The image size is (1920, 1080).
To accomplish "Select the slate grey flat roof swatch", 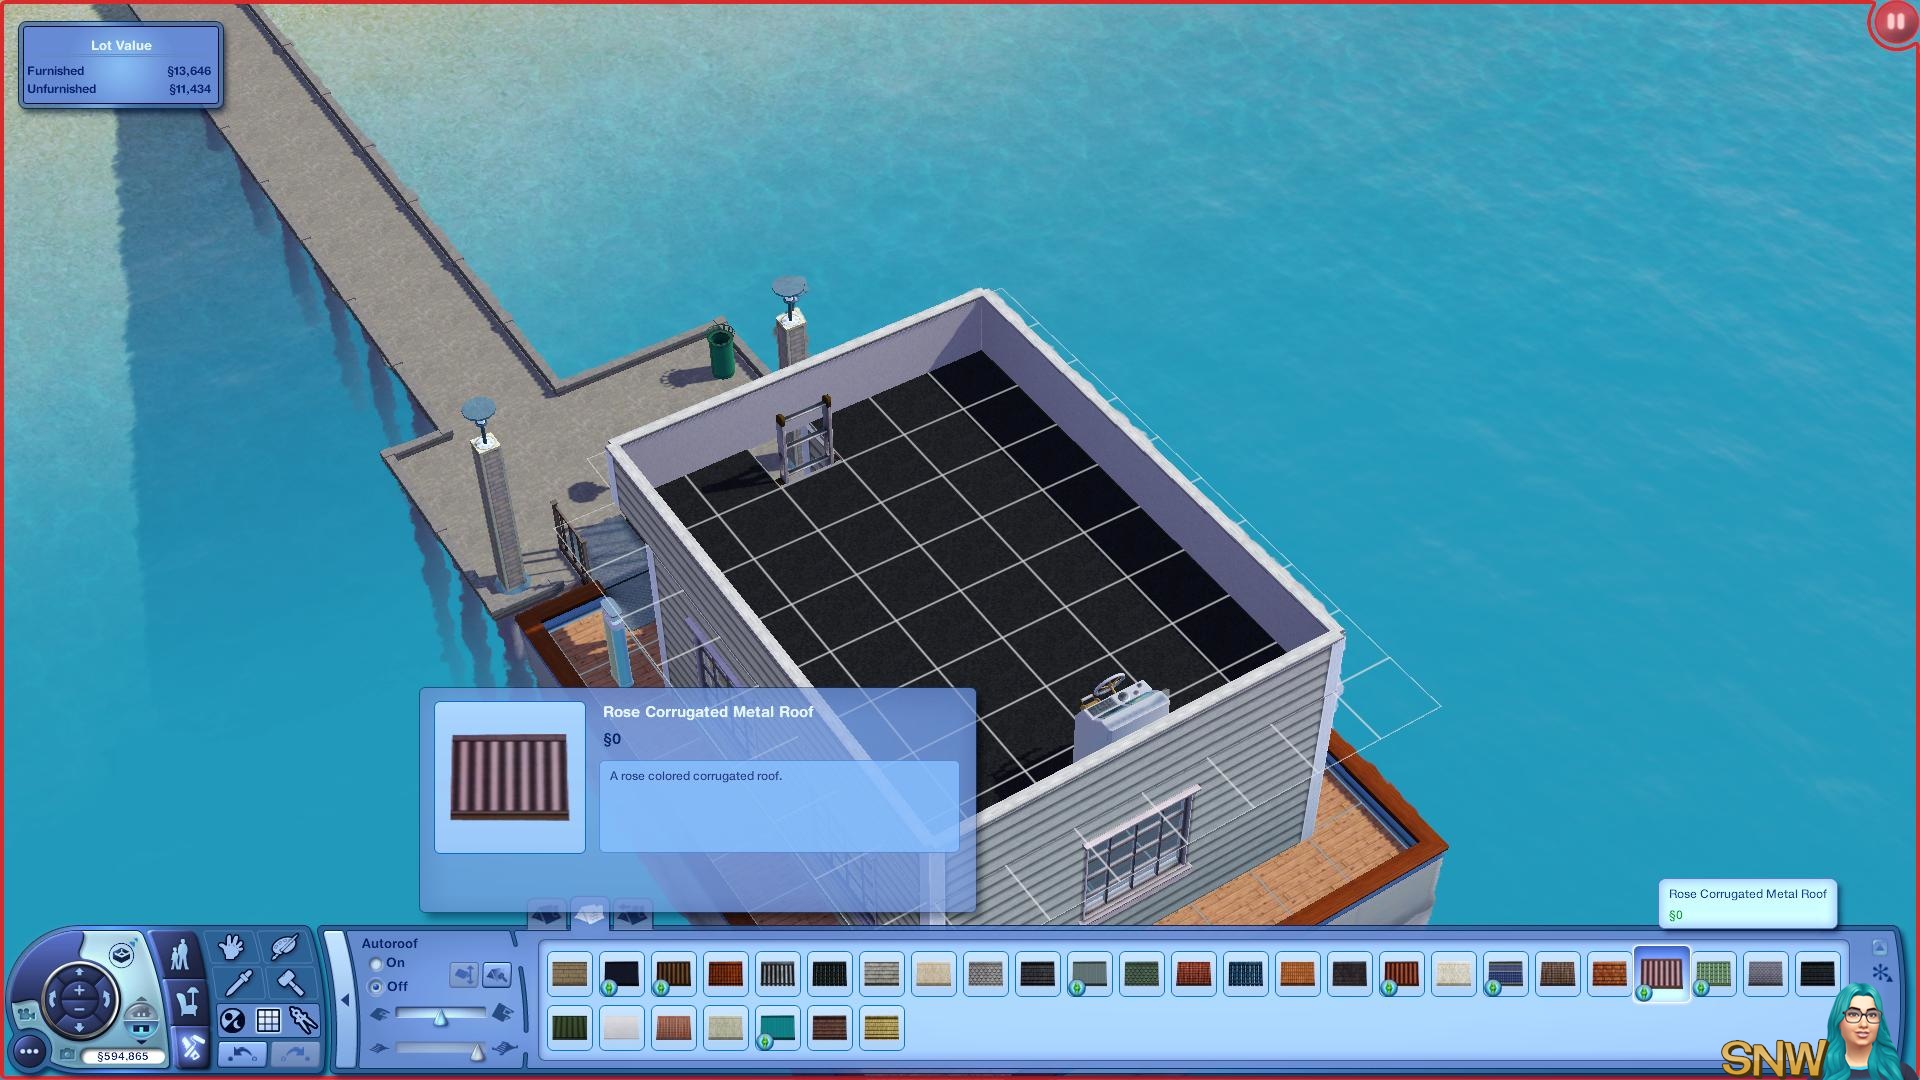I will pyautogui.click(x=1089, y=974).
